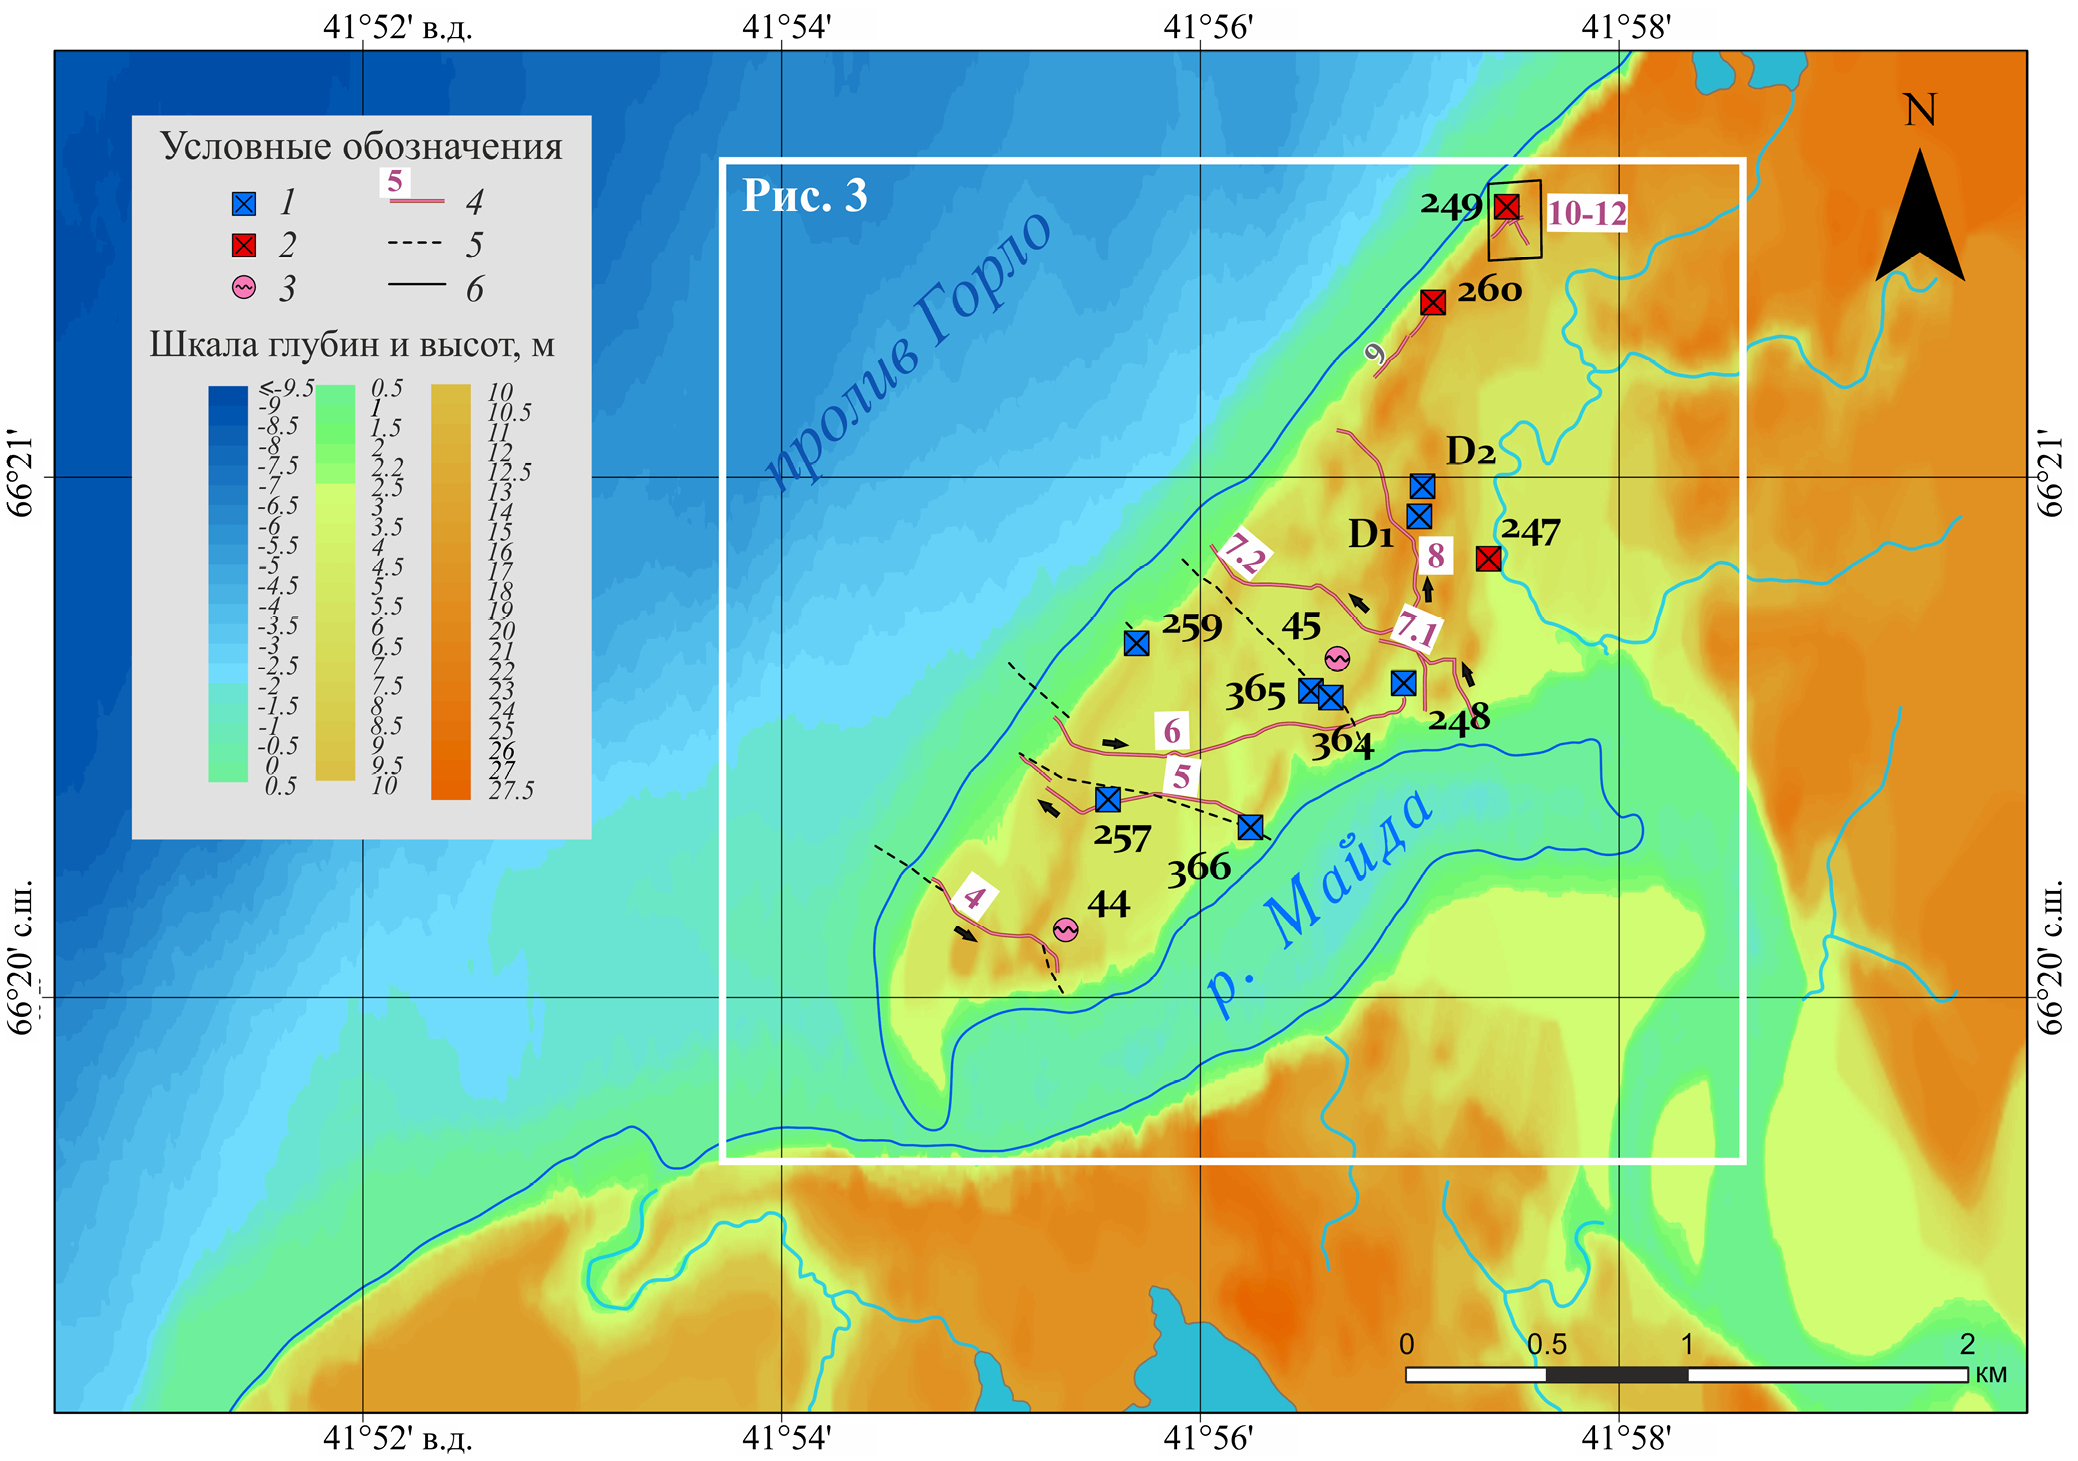Screen dimensions: 2078x1461
Task: Click the pink circle marker labeled 44
Action: tap(1066, 930)
